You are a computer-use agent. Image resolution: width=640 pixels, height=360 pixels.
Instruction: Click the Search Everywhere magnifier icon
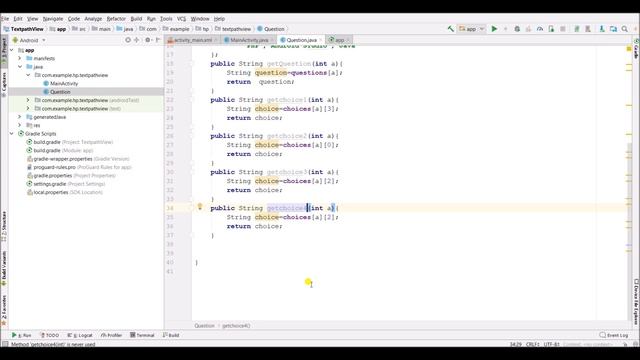(625, 29)
